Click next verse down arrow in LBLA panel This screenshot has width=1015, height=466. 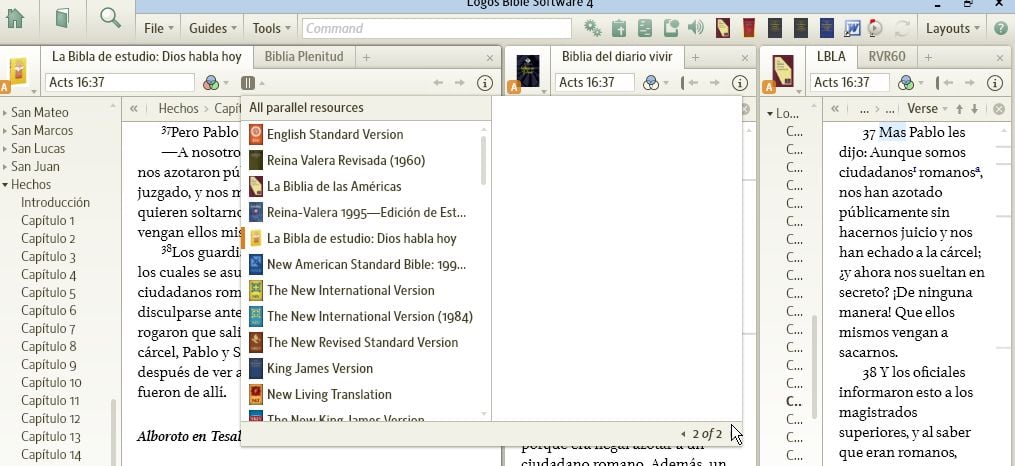[x=975, y=109]
